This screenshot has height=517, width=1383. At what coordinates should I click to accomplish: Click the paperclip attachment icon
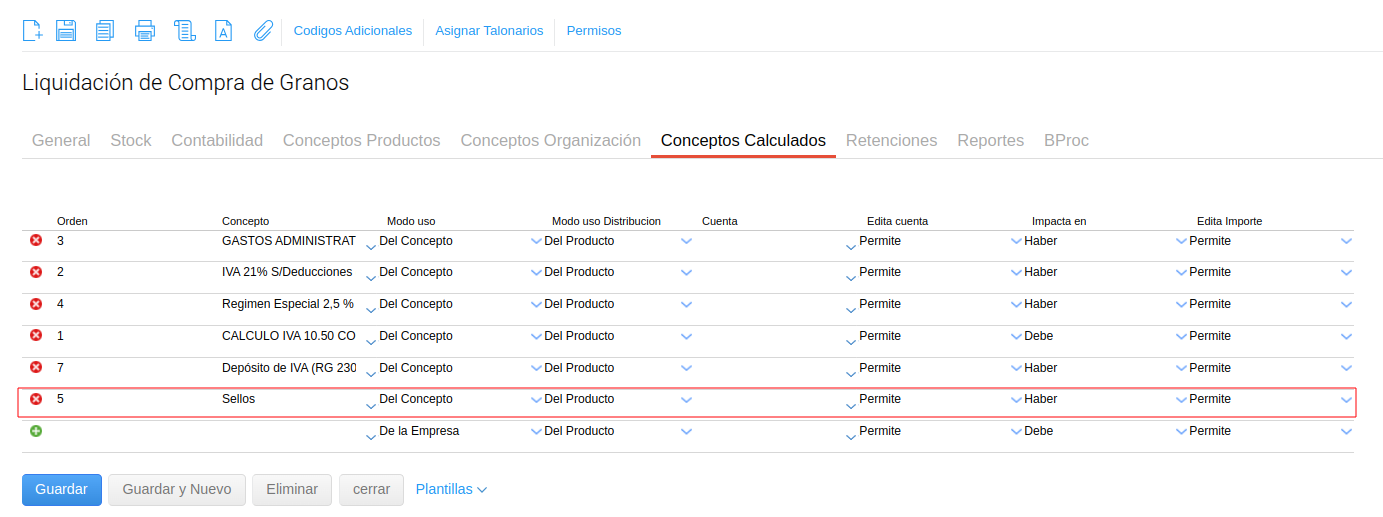tap(263, 31)
